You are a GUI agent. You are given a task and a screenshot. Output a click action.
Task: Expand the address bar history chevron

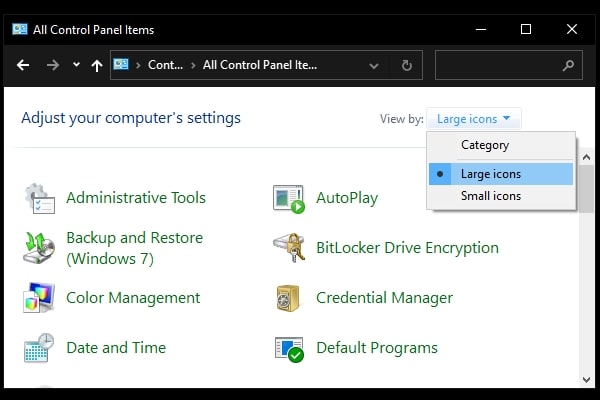coord(374,66)
